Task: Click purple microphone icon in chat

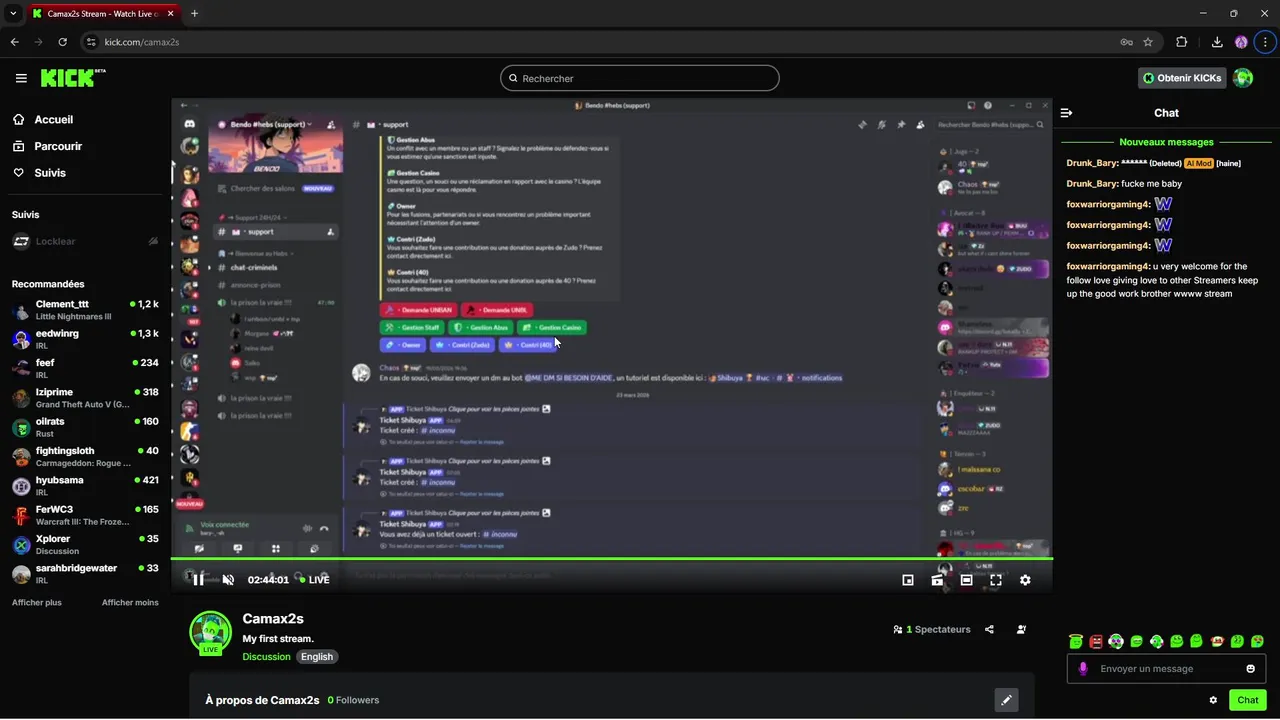Action: [1083, 669]
